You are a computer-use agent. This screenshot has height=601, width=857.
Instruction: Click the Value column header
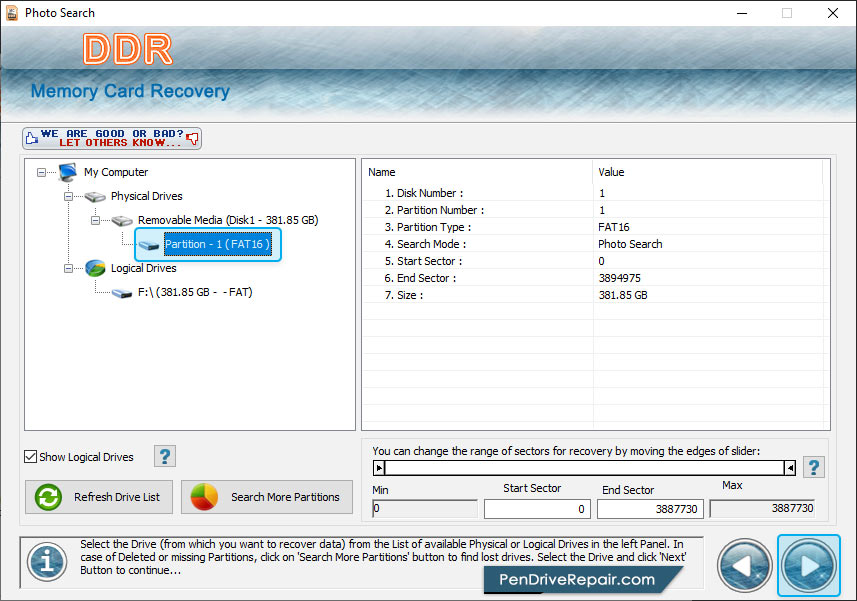(x=707, y=172)
